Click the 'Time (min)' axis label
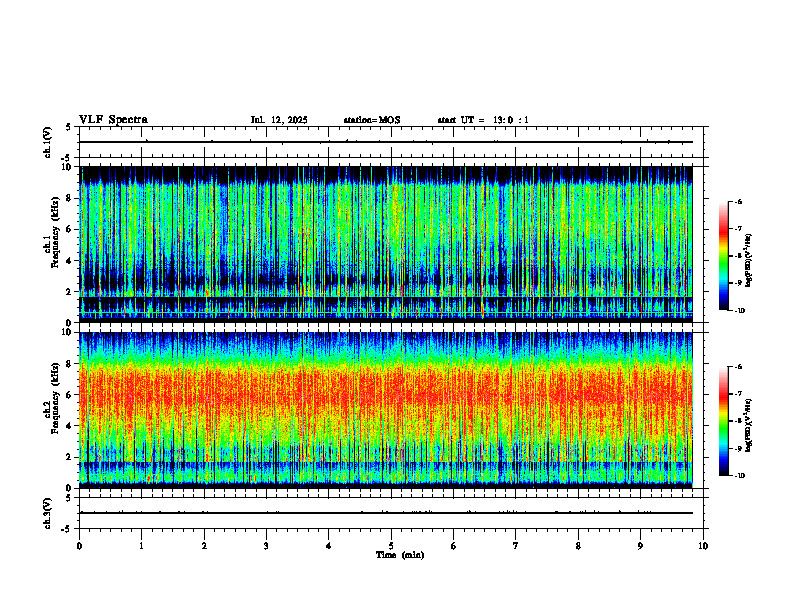 [x=400, y=555]
